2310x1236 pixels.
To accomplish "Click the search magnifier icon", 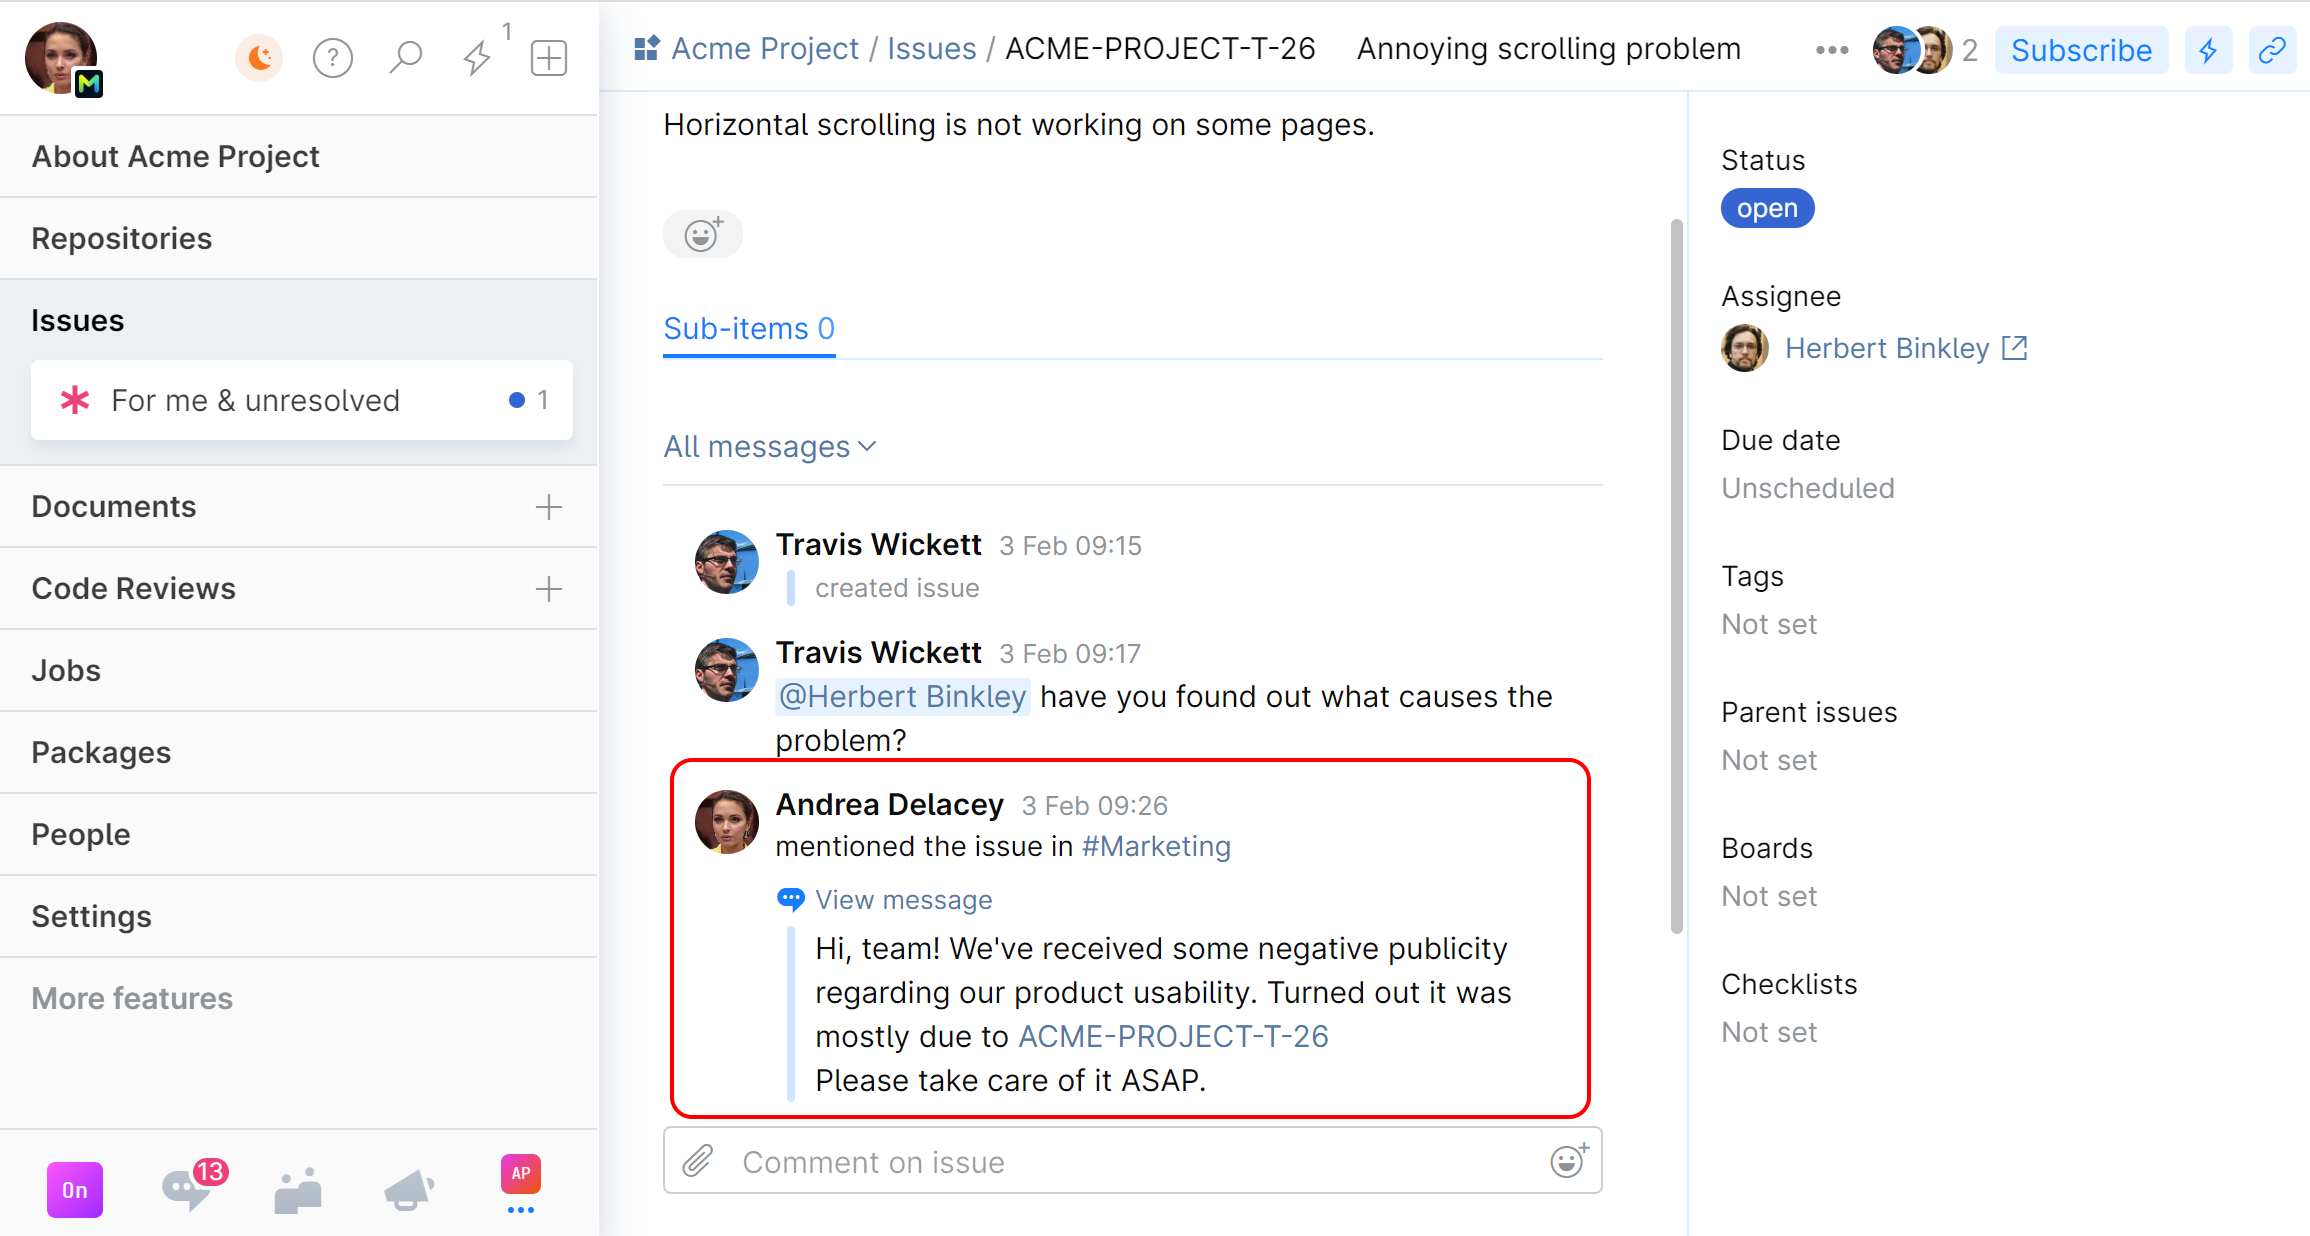I will pyautogui.click(x=406, y=57).
